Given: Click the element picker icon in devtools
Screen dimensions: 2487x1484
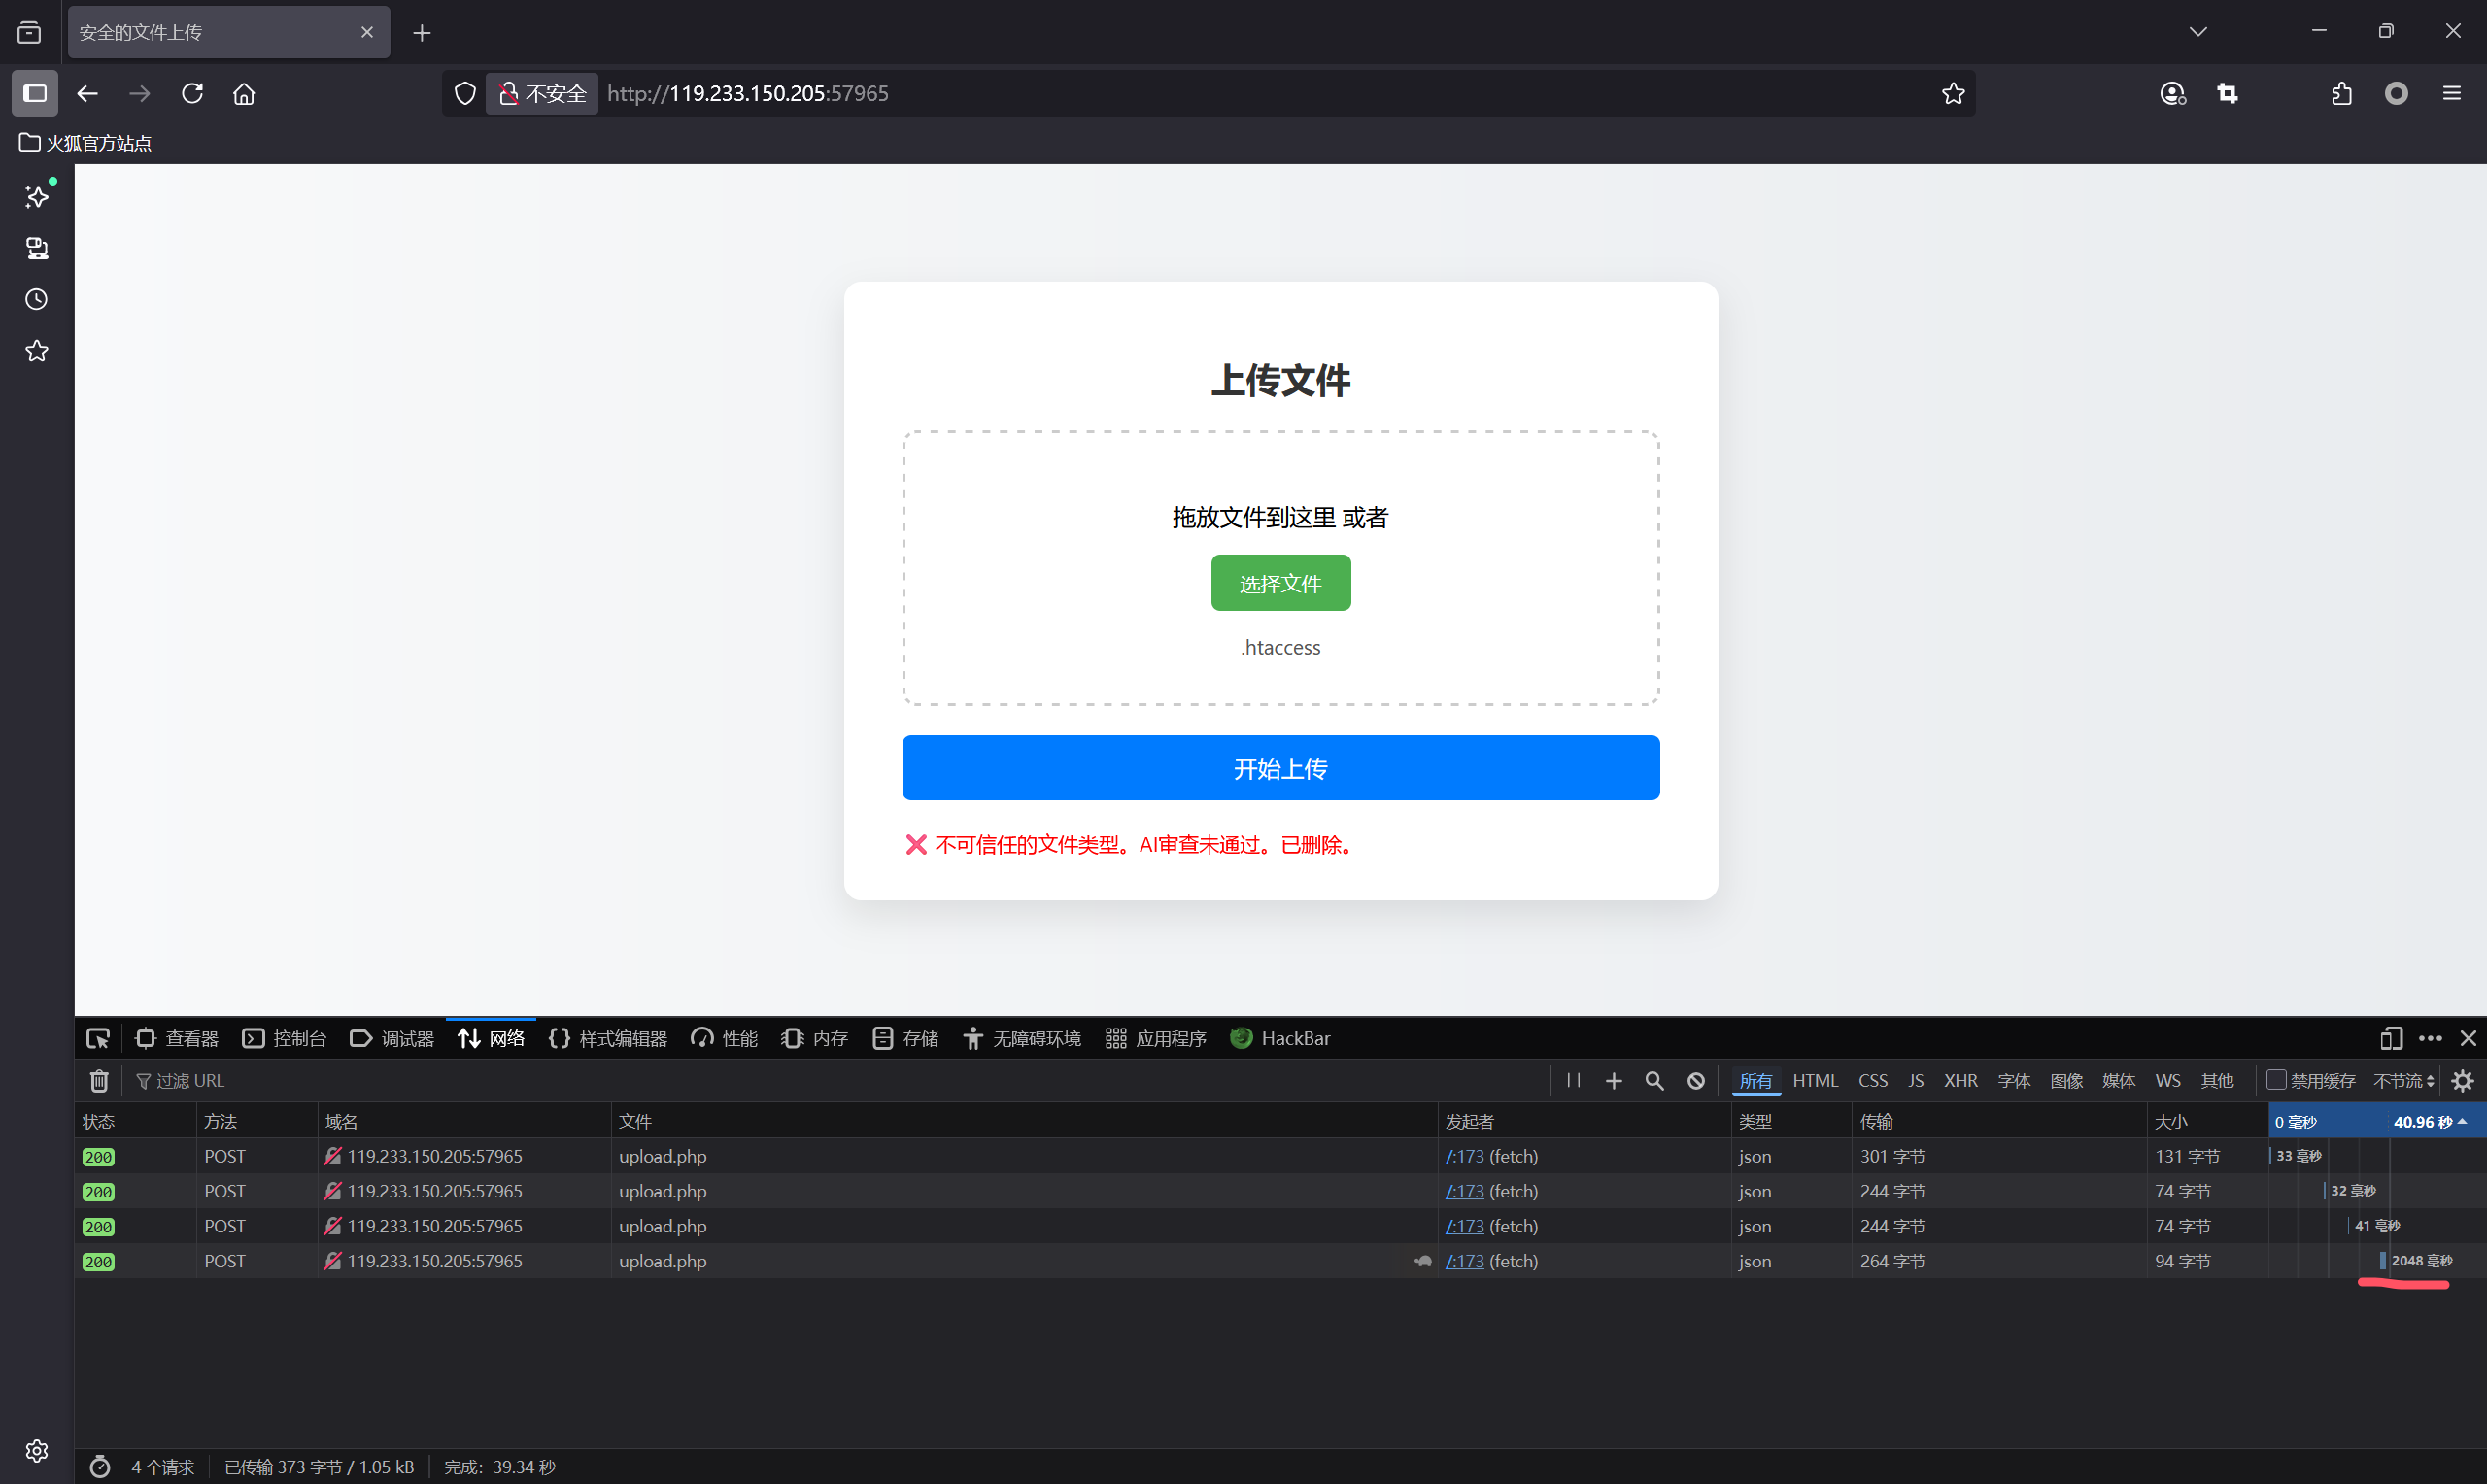Looking at the screenshot, I should click(97, 1038).
